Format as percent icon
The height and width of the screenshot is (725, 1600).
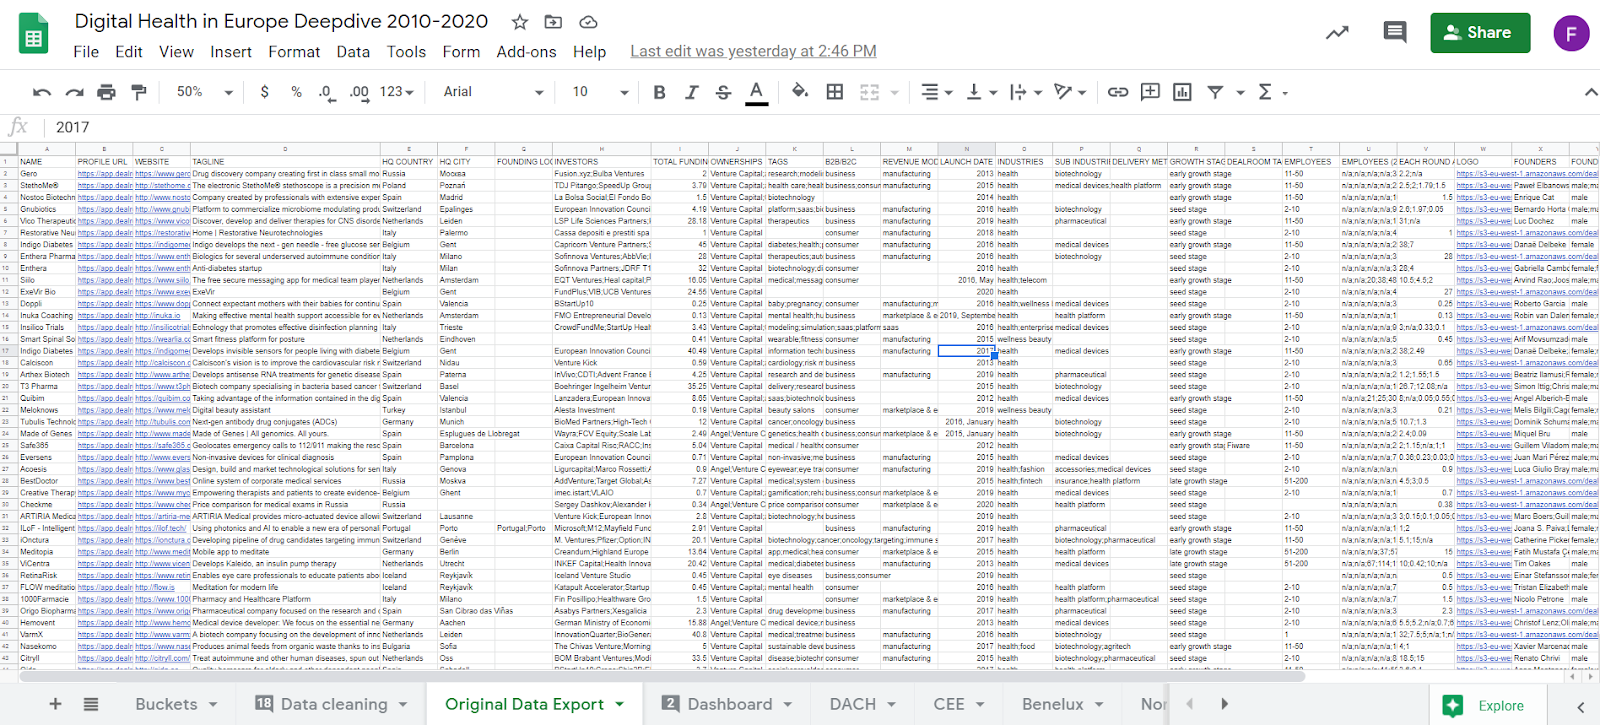[x=296, y=92]
